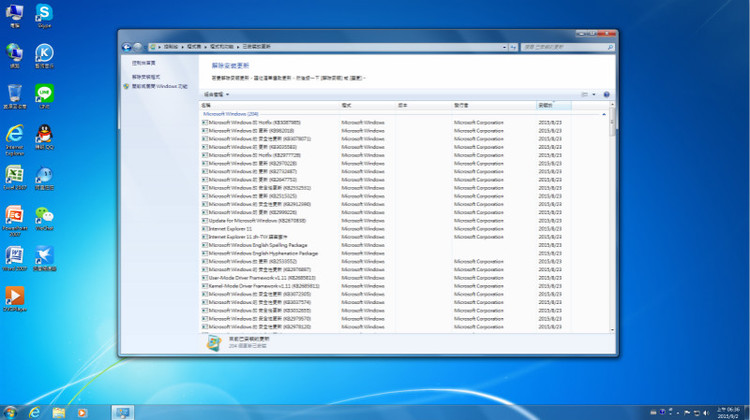Open Excel 2007 desktop shortcut
The height and width of the screenshot is (420, 750).
[15, 175]
